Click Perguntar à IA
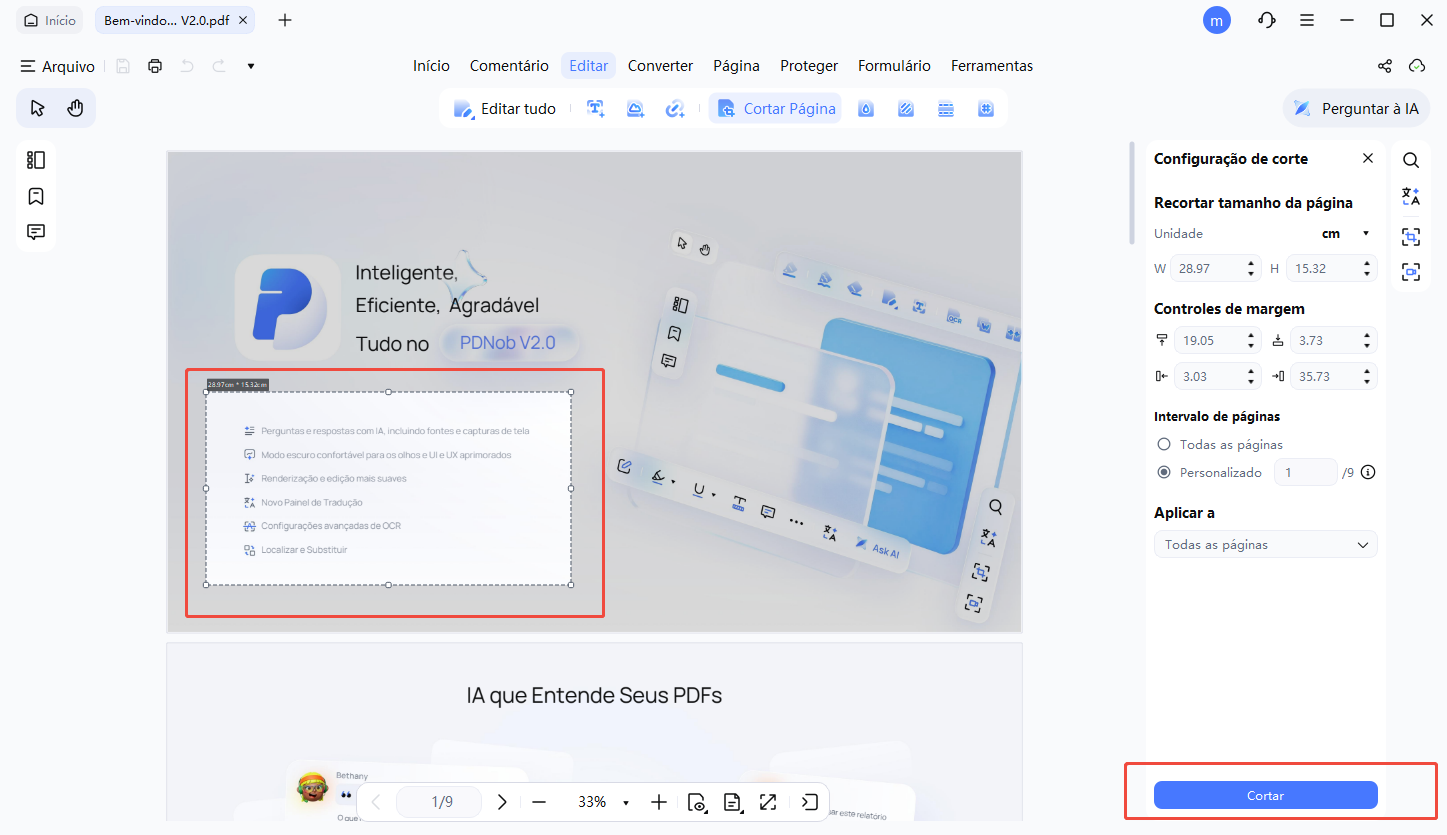Image resolution: width=1447 pixels, height=835 pixels. click(x=1356, y=108)
